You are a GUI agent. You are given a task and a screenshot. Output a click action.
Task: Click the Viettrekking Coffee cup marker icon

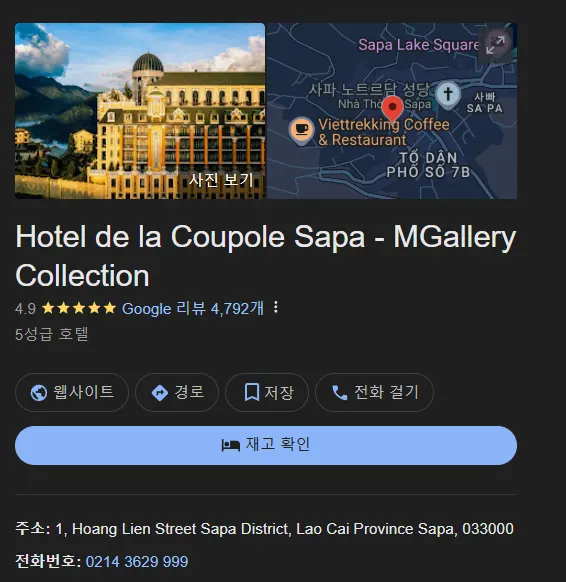point(301,130)
